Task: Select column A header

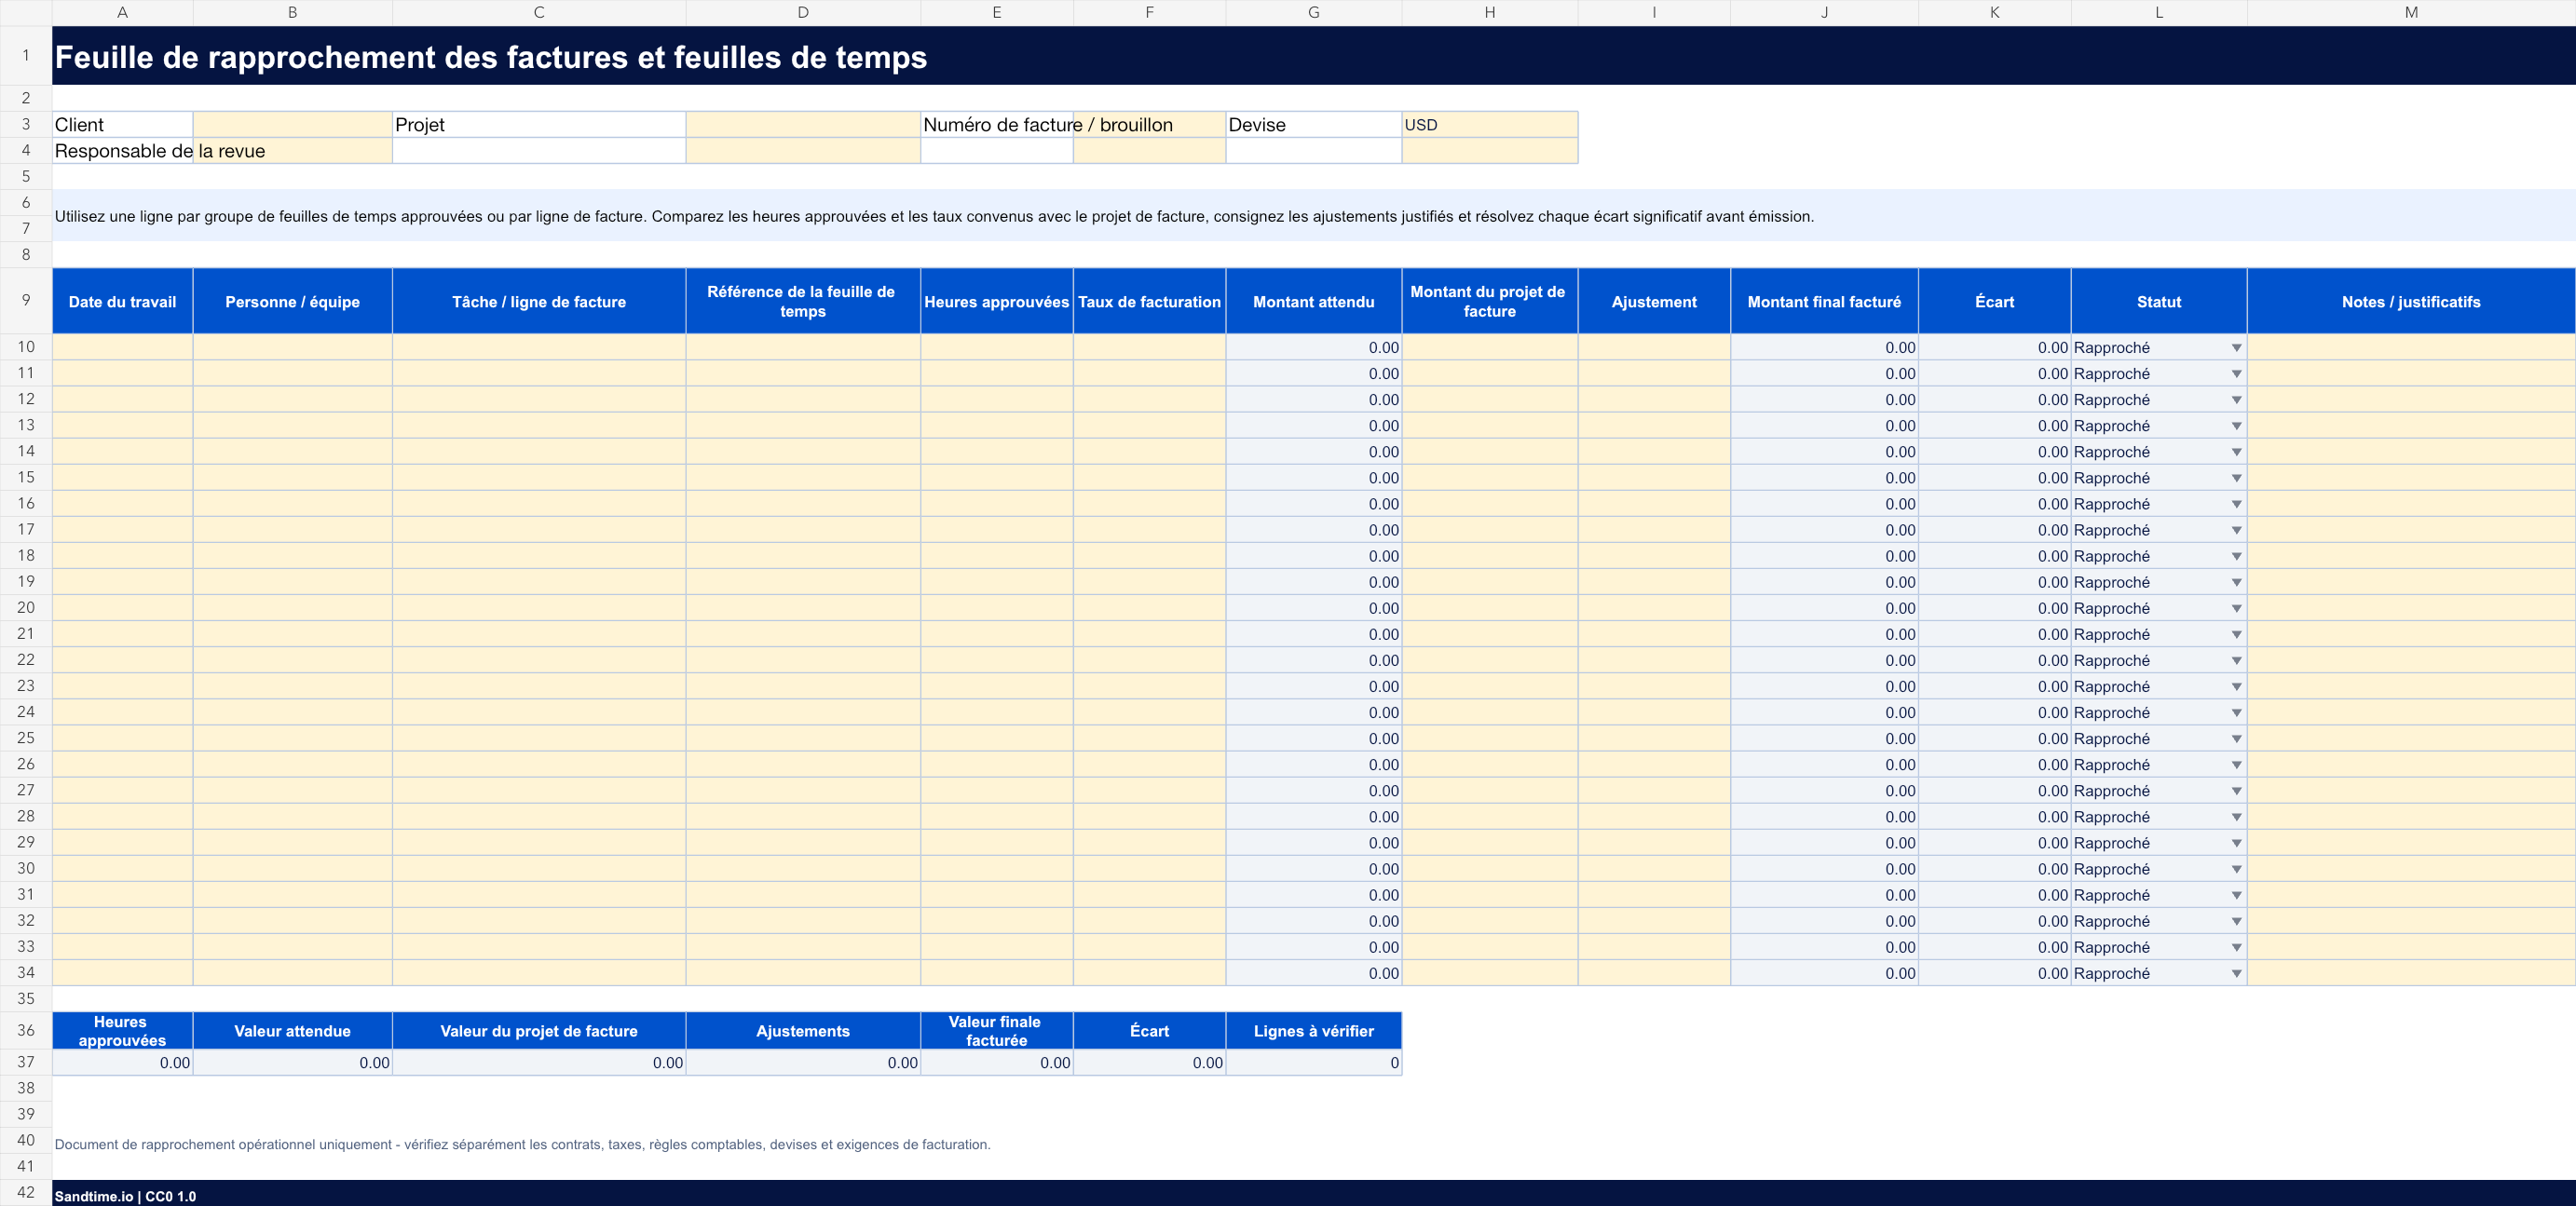Action: tap(122, 12)
